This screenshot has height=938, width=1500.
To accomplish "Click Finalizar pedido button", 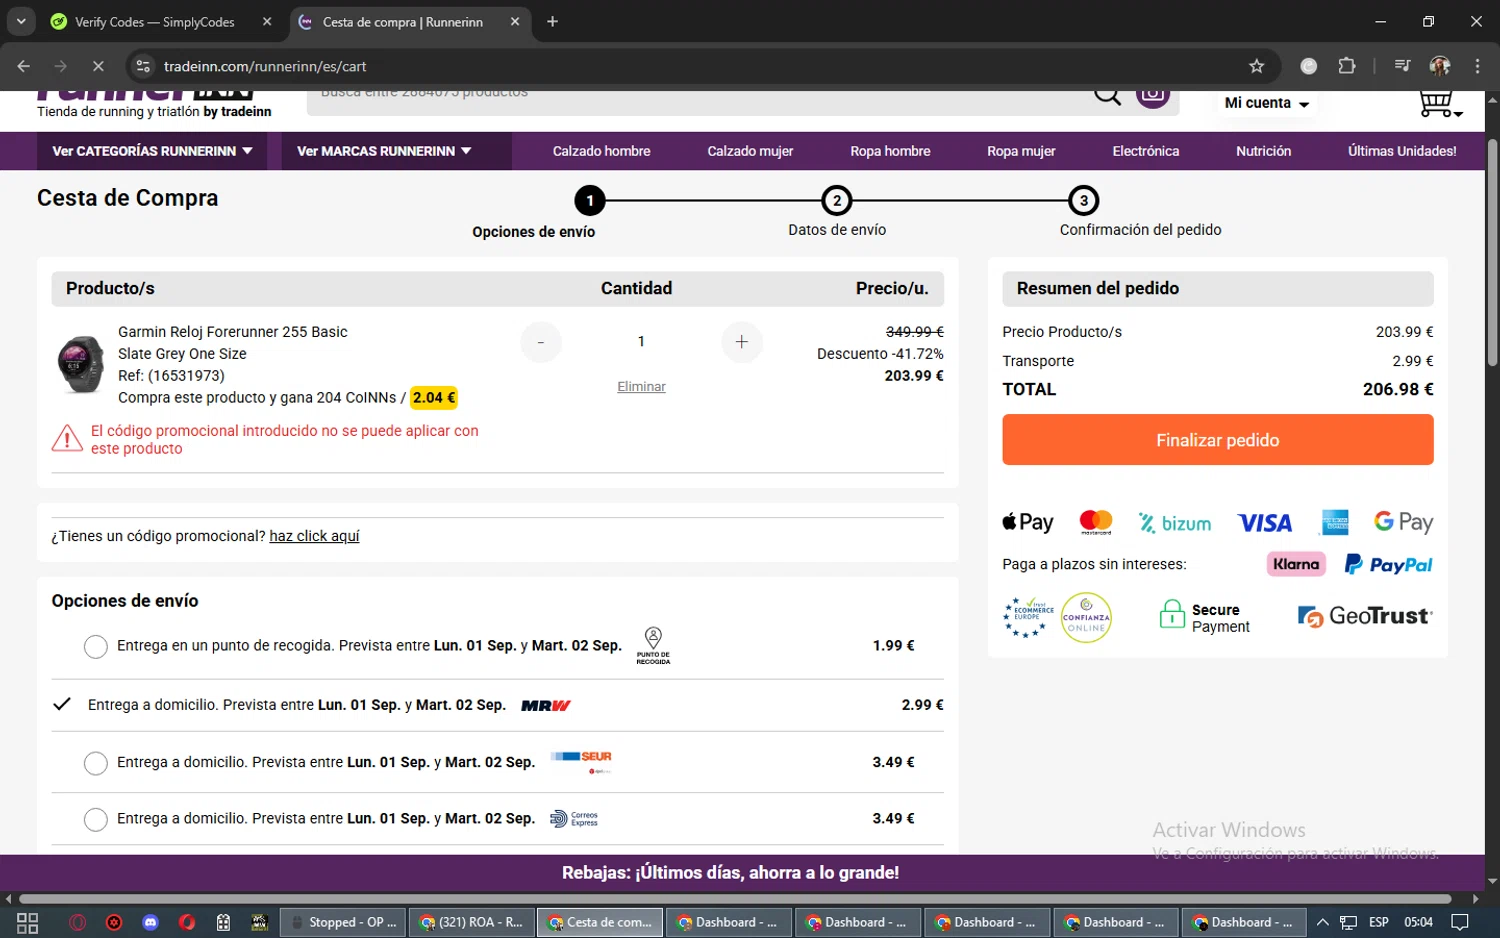I will (x=1218, y=440).
